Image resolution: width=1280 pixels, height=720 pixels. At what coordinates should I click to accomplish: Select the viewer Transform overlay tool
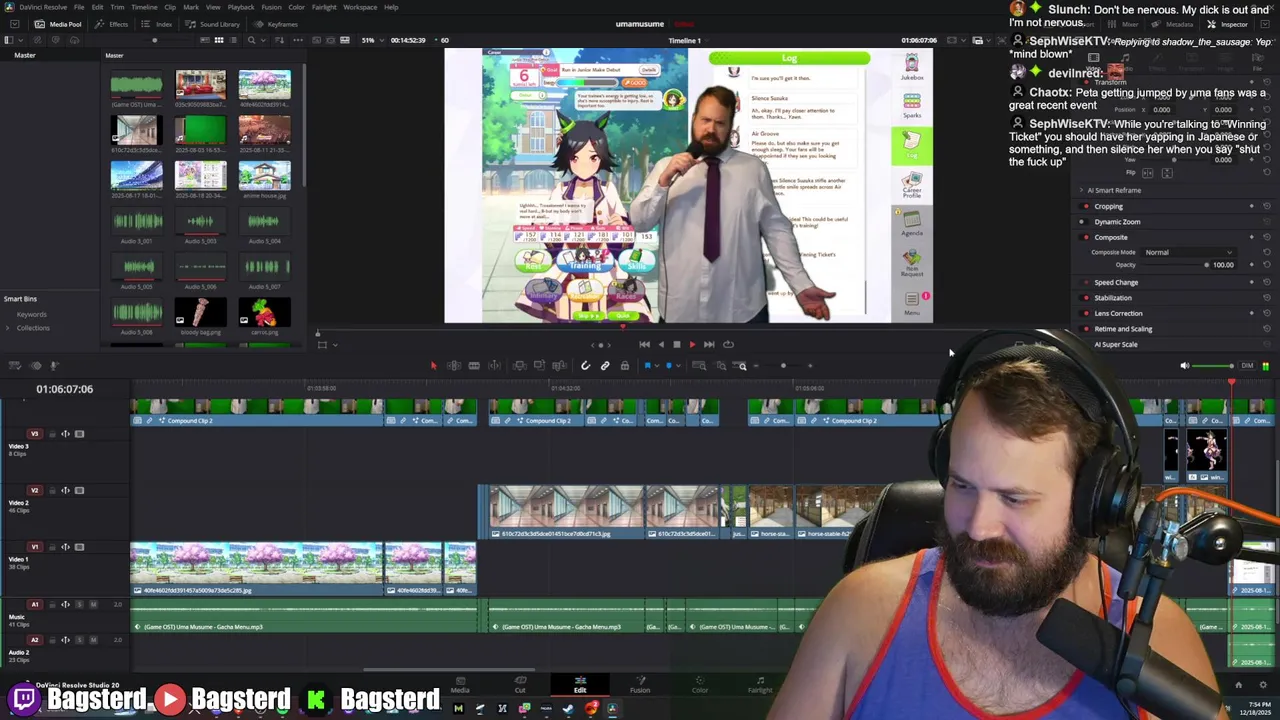pos(322,345)
